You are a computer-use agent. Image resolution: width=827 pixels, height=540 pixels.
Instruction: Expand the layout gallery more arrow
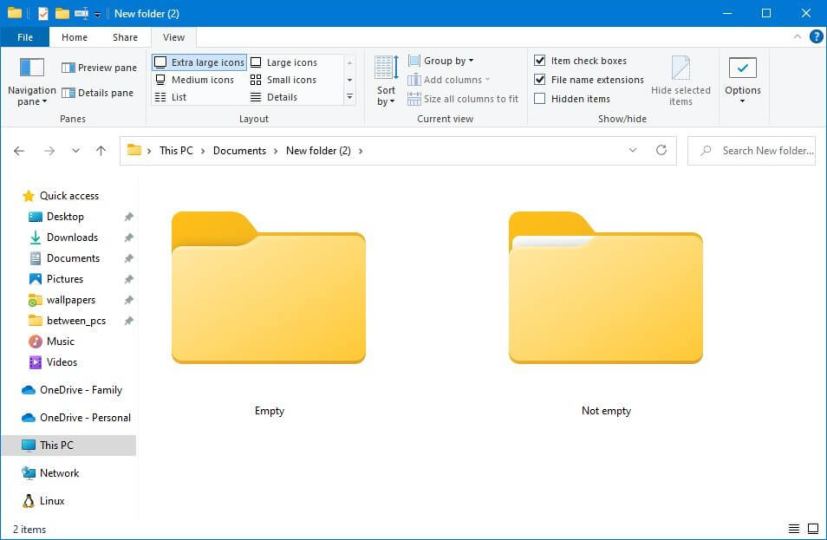pyautogui.click(x=349, y=97)
